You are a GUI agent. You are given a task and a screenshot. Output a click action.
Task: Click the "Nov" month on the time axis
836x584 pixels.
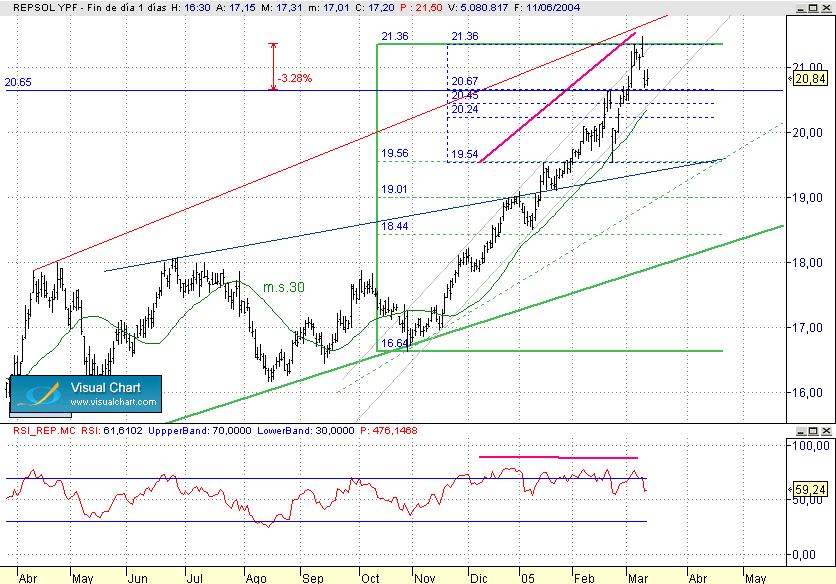(425, 578)
